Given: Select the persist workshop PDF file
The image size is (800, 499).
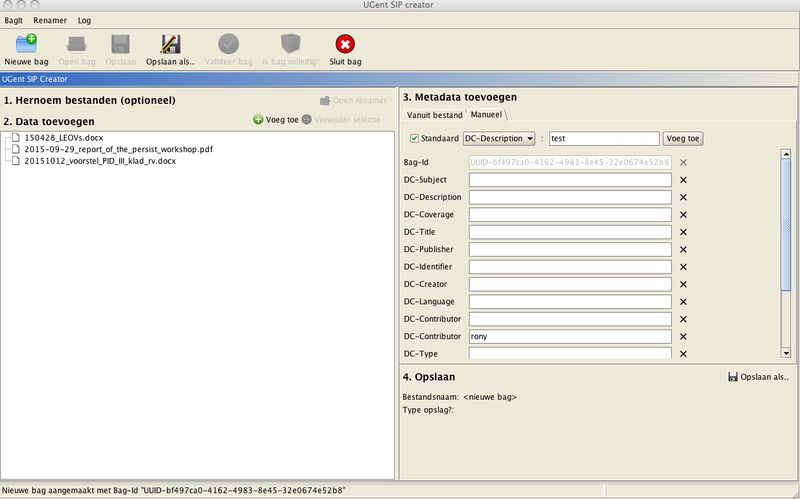Looking at the screenshot, I should pyautogui.click(x=118, y=149).
